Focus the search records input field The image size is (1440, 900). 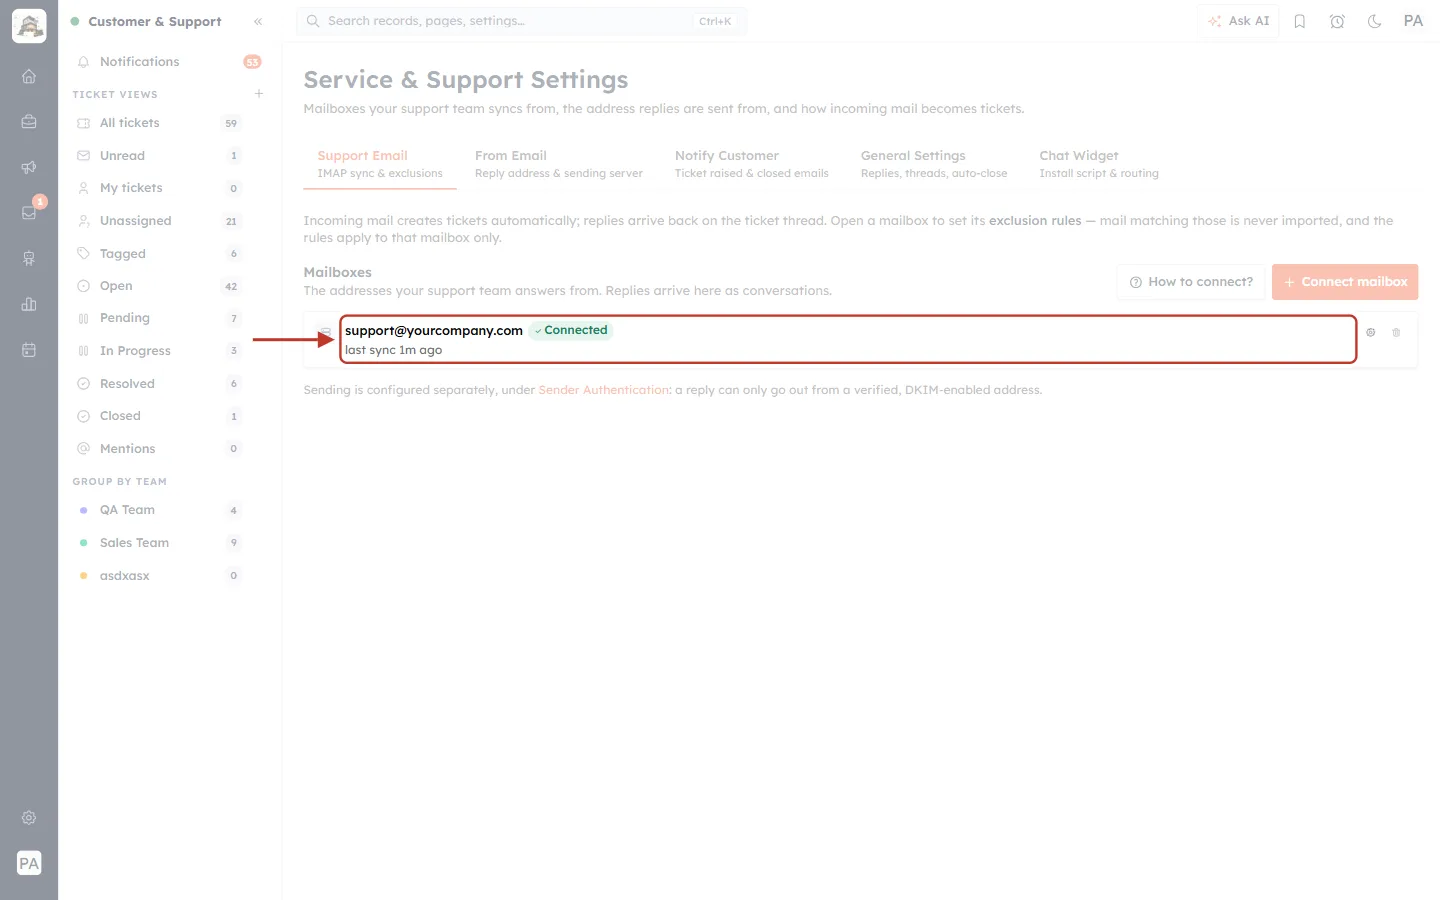click(521, 21)
